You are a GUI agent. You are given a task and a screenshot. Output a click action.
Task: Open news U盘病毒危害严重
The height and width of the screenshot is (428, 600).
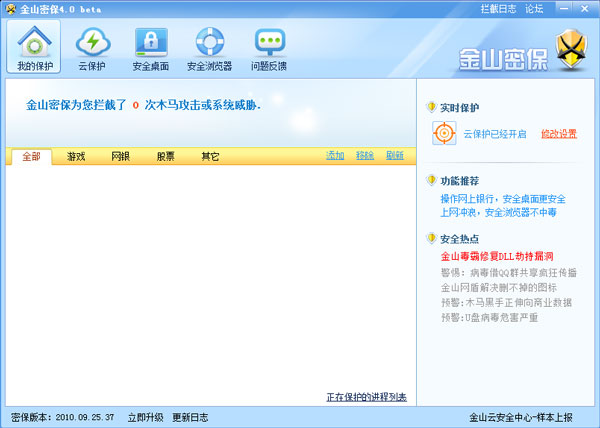click(x=489, y=317)
